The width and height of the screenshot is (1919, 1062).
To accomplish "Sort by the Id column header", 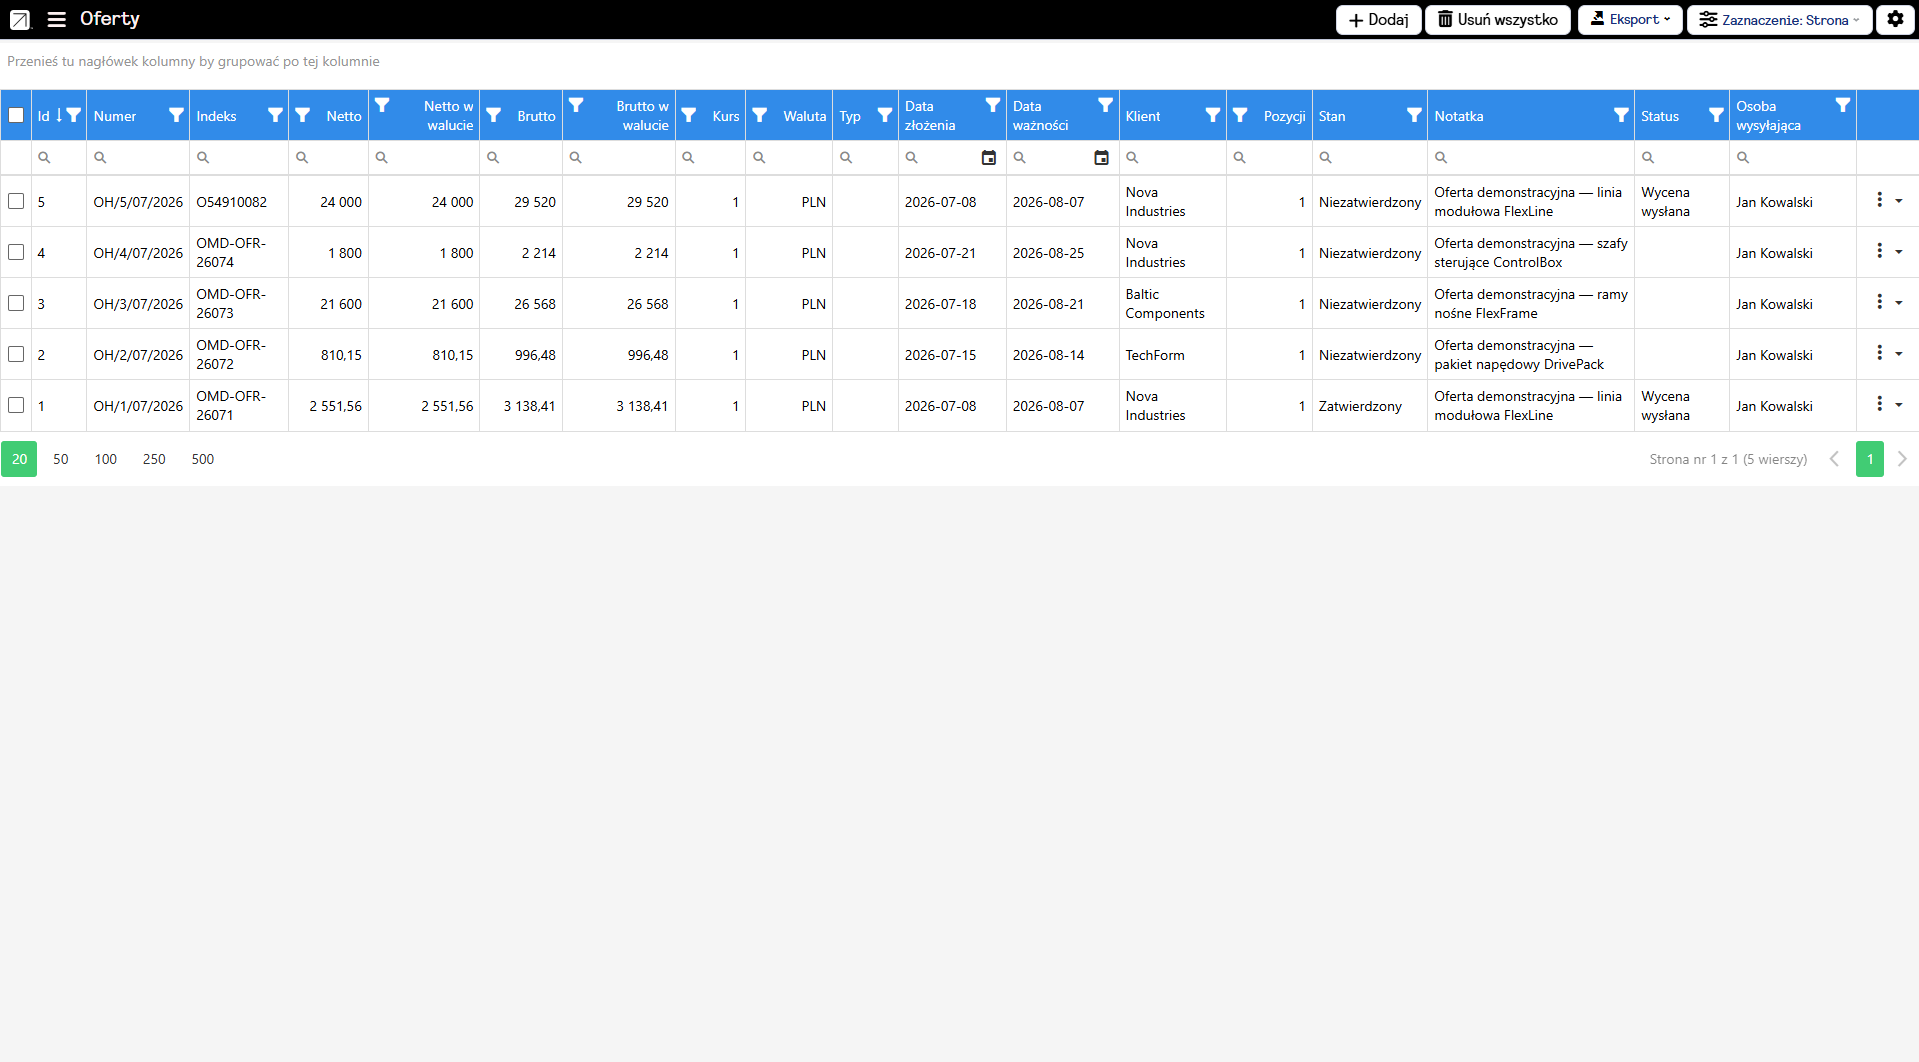I will pyautogui.click(x=44, y=116).
